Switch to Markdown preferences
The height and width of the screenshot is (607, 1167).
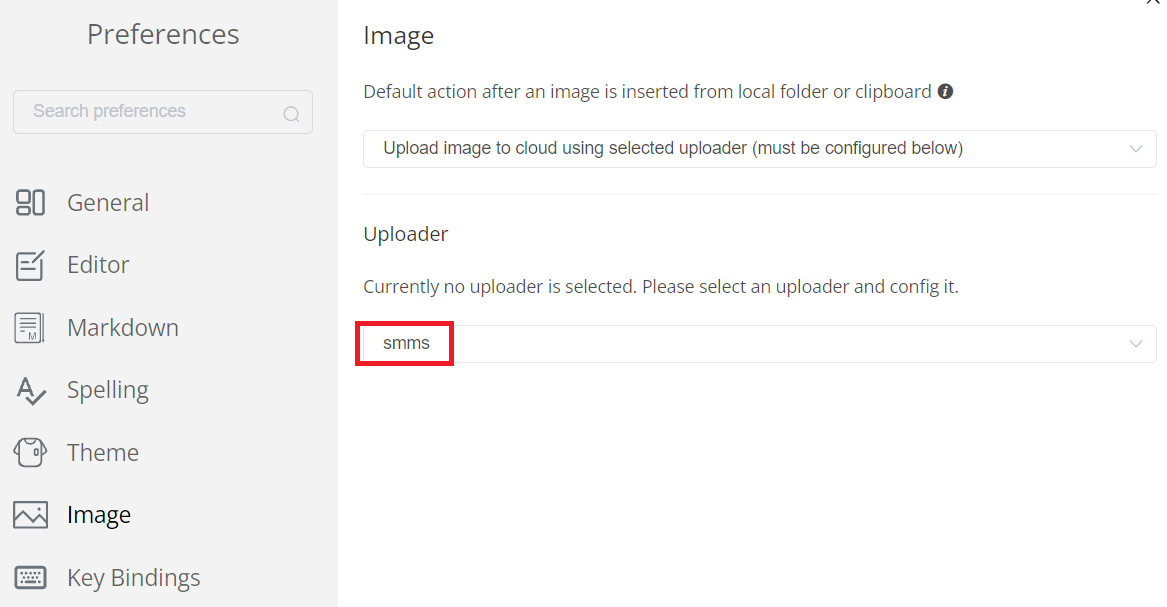pos(122,328)
